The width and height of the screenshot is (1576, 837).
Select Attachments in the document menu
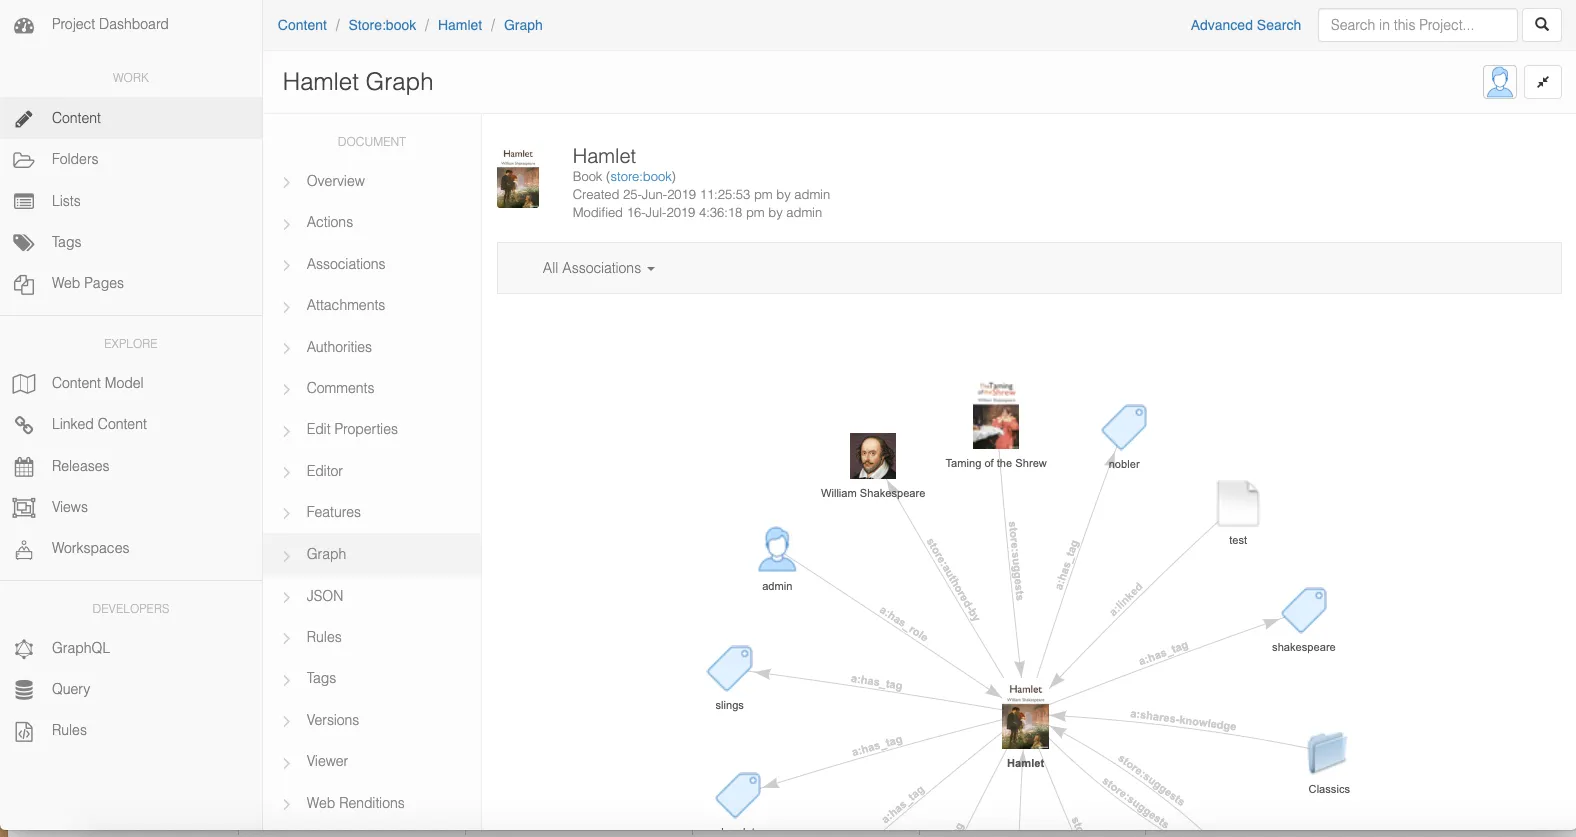(x=345, y=305)
